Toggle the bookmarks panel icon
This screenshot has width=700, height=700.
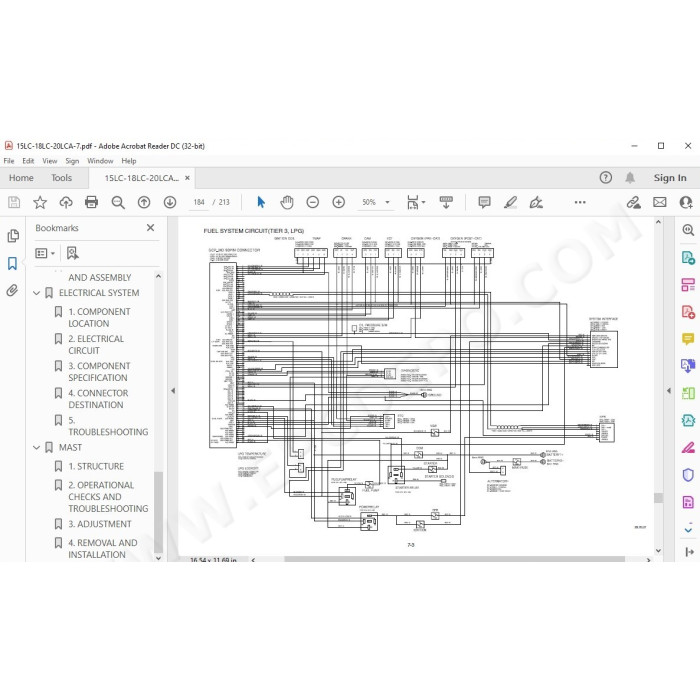coord(12,263)
